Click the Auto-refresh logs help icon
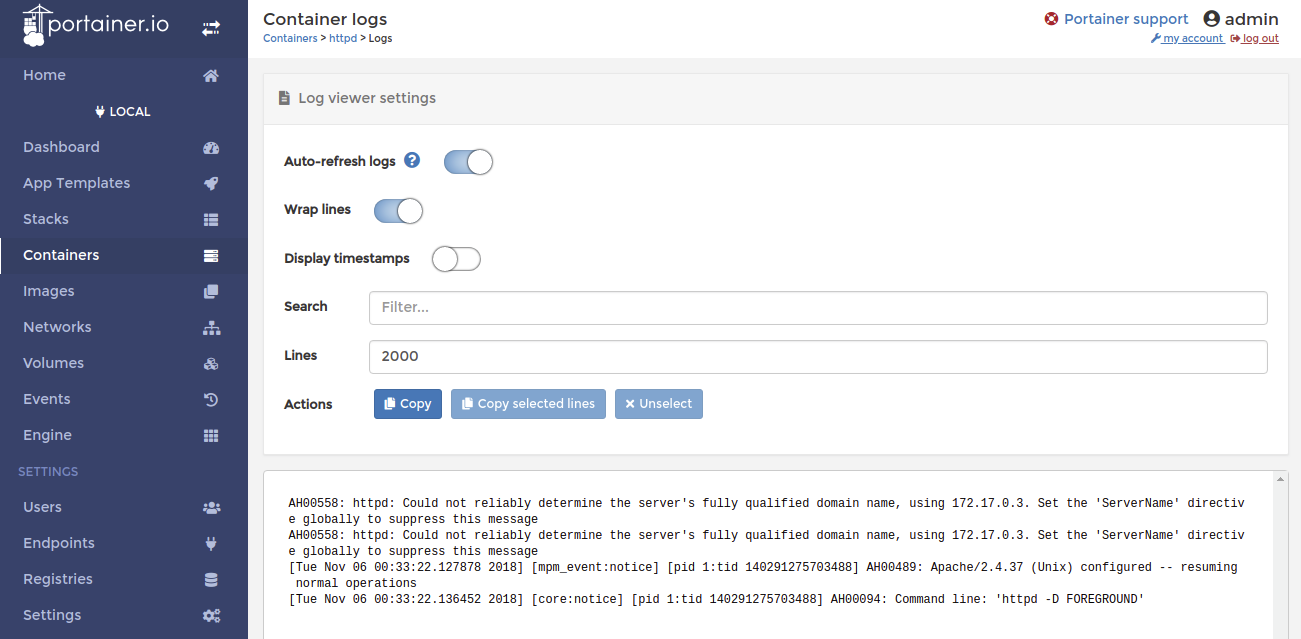Viewport: 1301px width, 639px height. coord(412,161)
